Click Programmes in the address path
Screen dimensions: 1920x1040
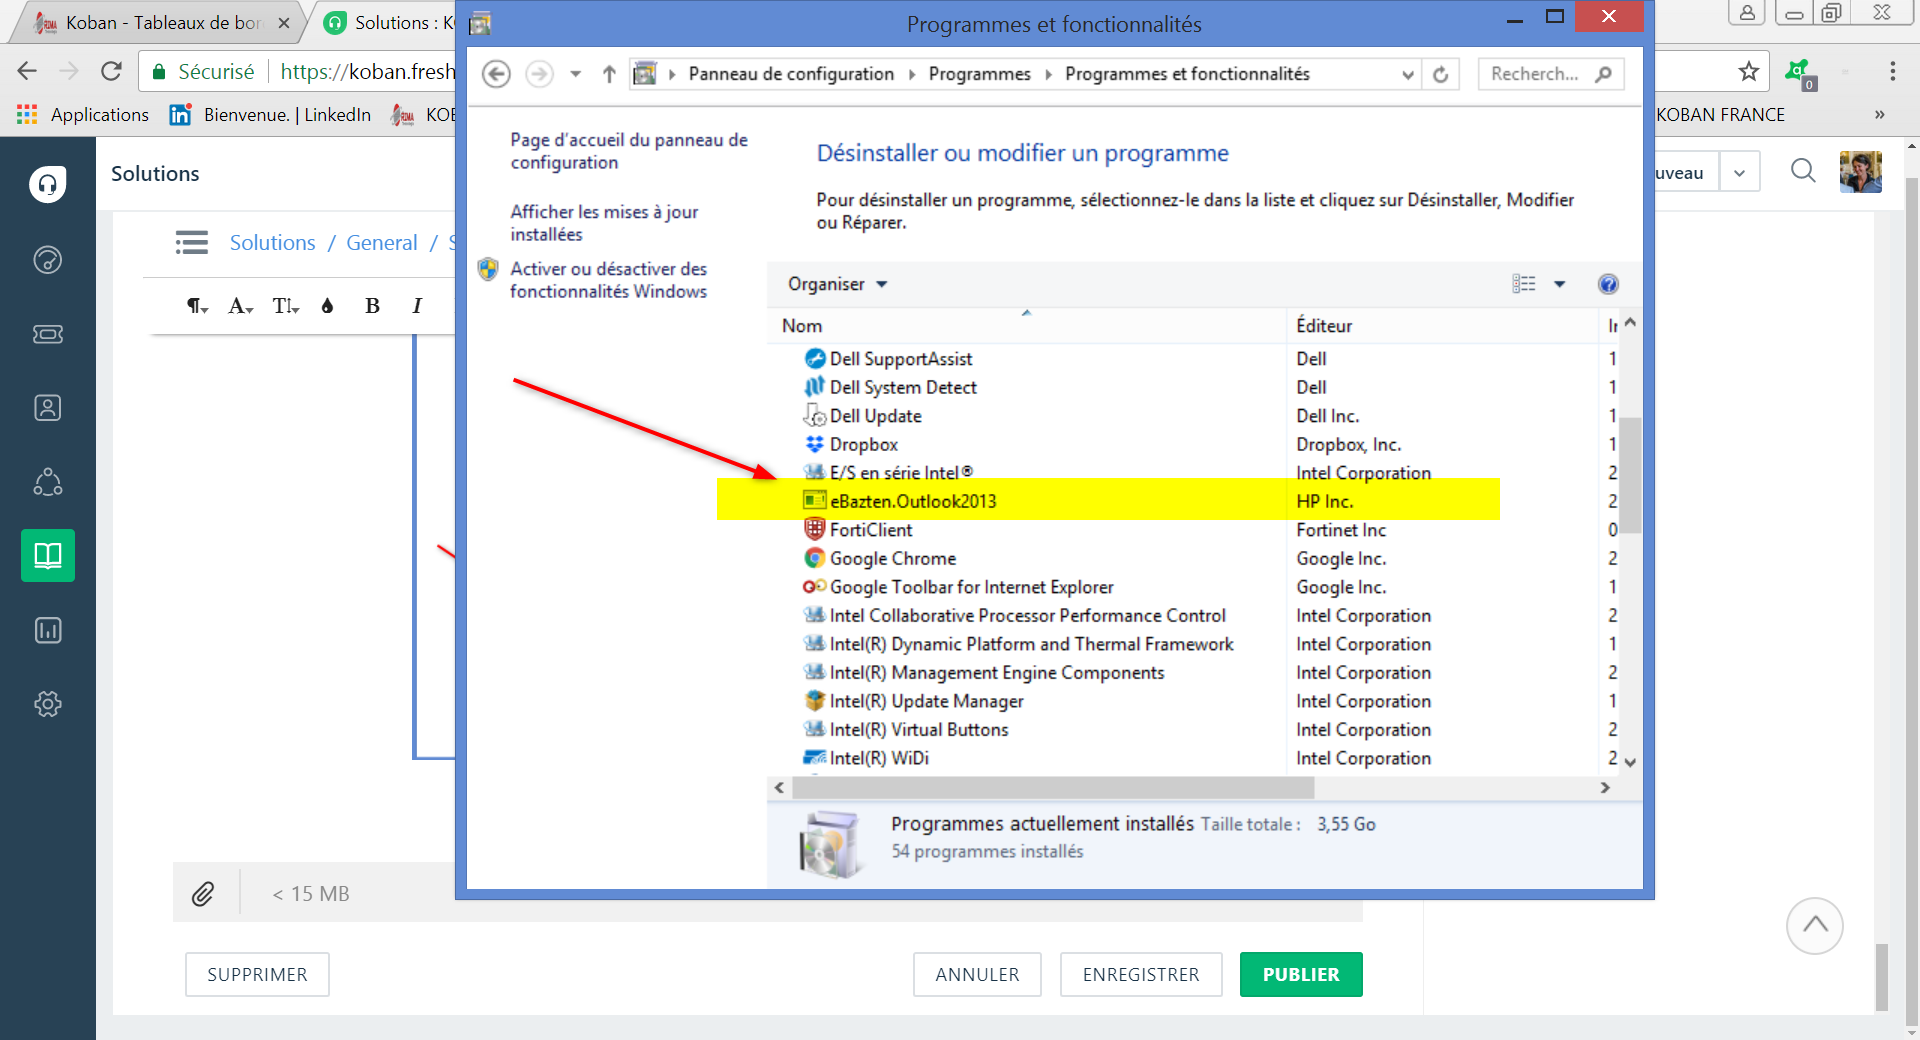point(979,74)
